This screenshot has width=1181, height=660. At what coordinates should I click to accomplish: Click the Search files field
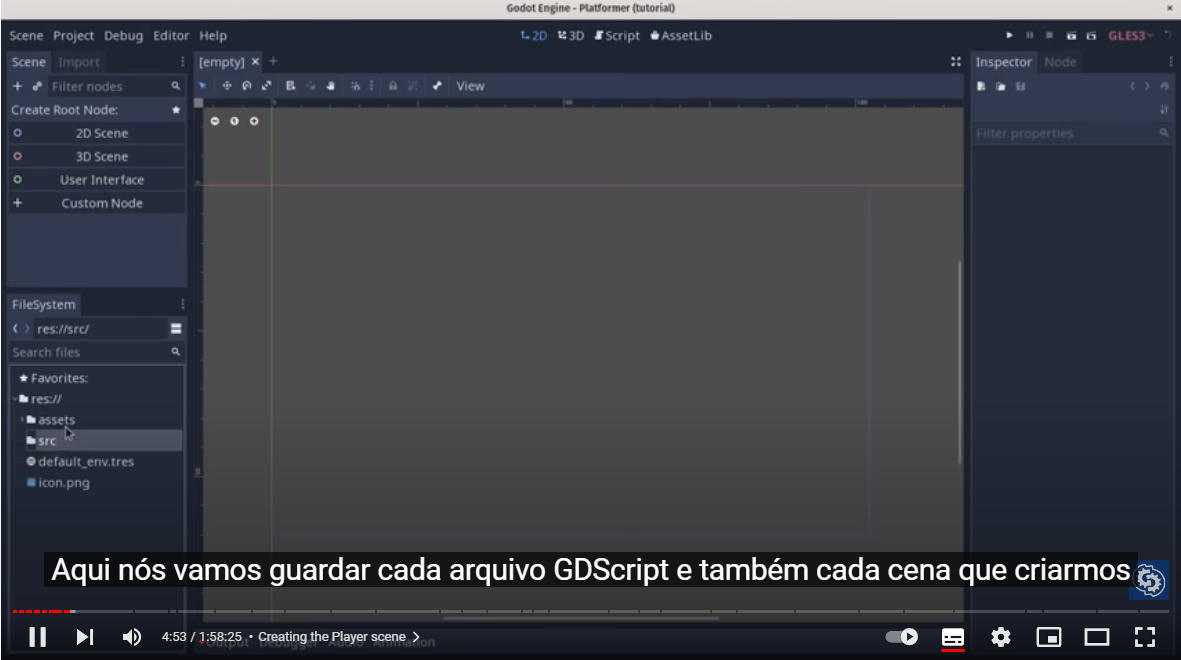click(96, 352)
